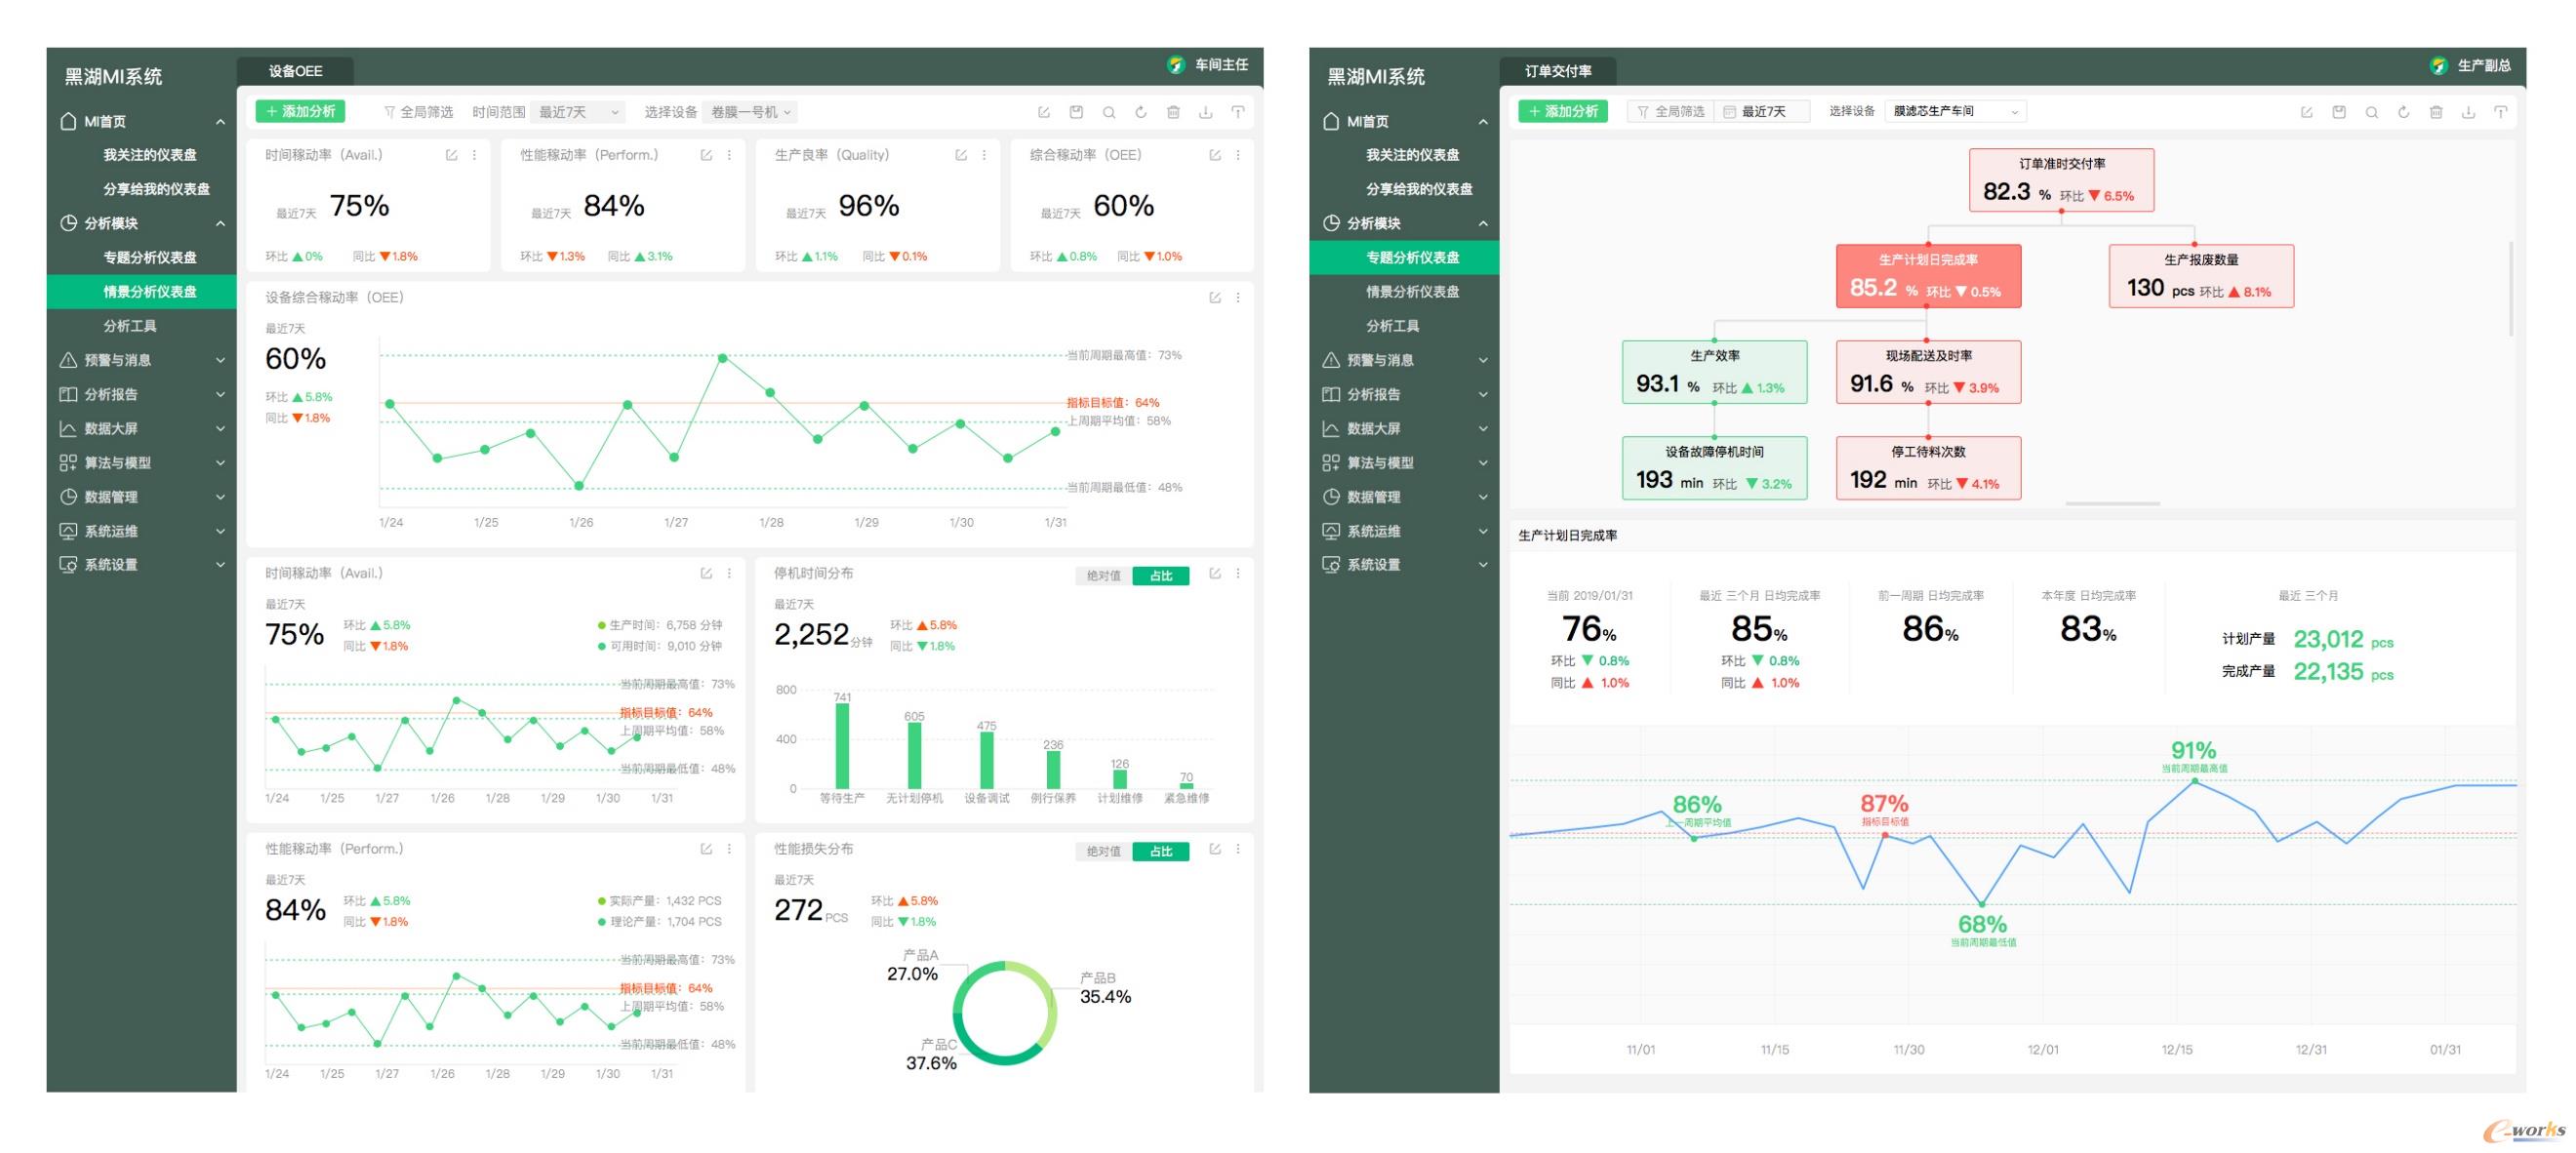Viewport: 2576px width, 1153px height.
Task: Click the download icon in the 设备OEE toolbar
Action: click(1205, 112)
